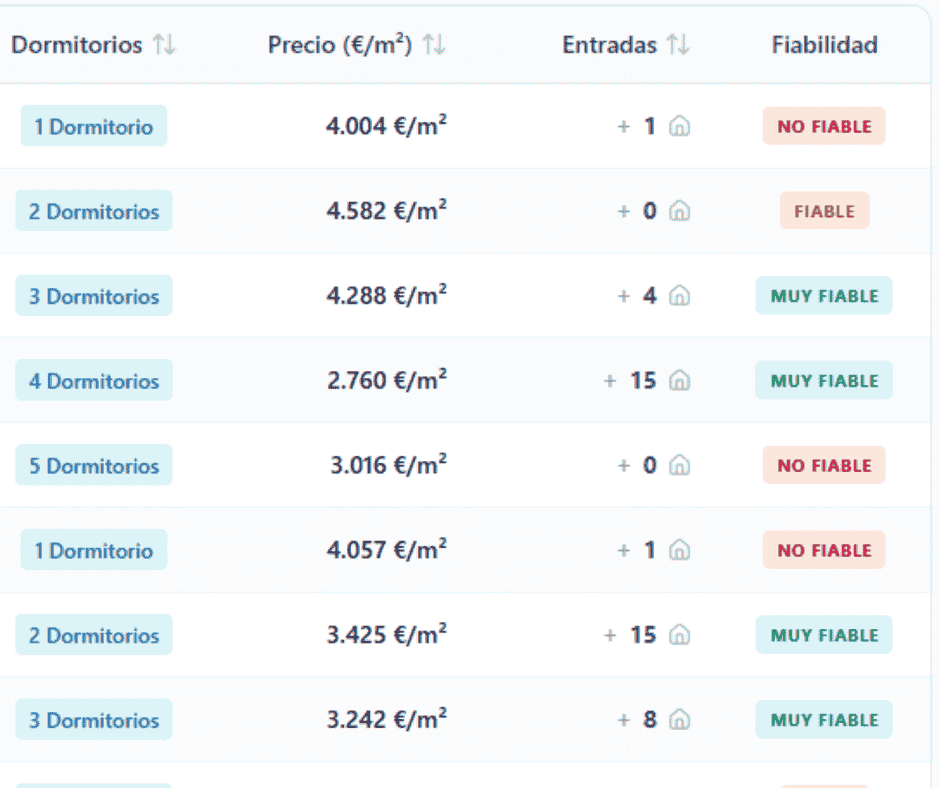Click the FIABLE reliability badge

click(x=824, y=212)
